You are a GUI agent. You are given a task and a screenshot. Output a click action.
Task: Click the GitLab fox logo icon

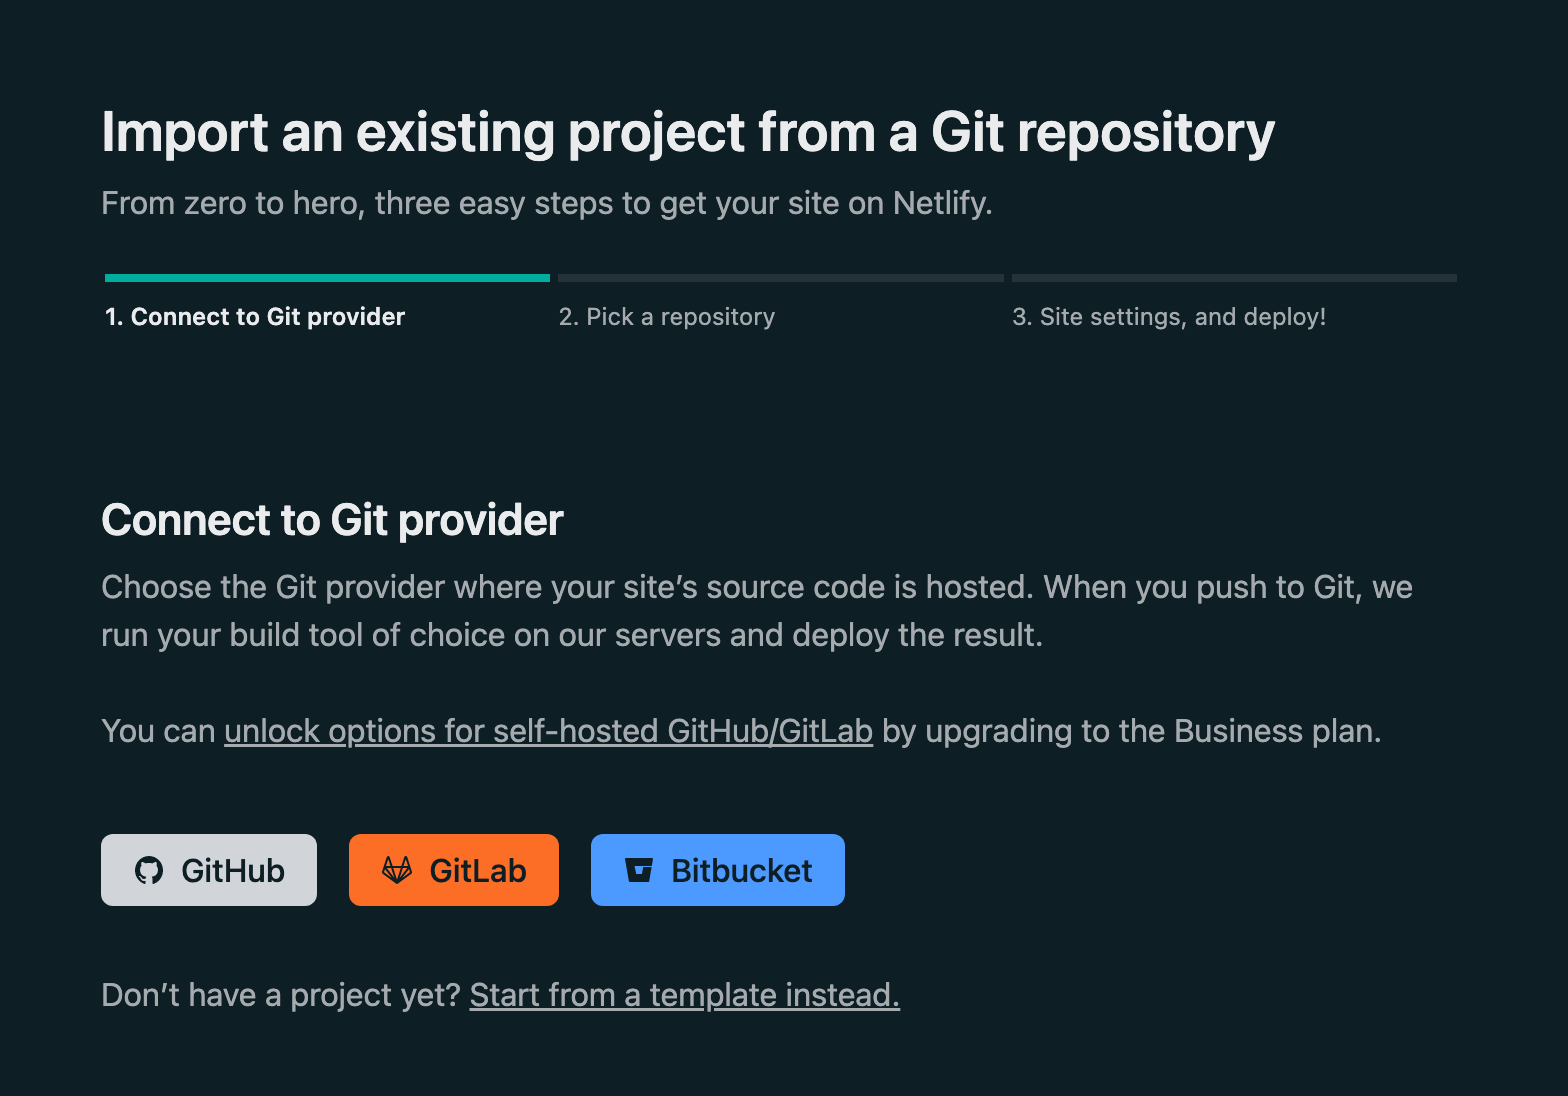[397, 870]
